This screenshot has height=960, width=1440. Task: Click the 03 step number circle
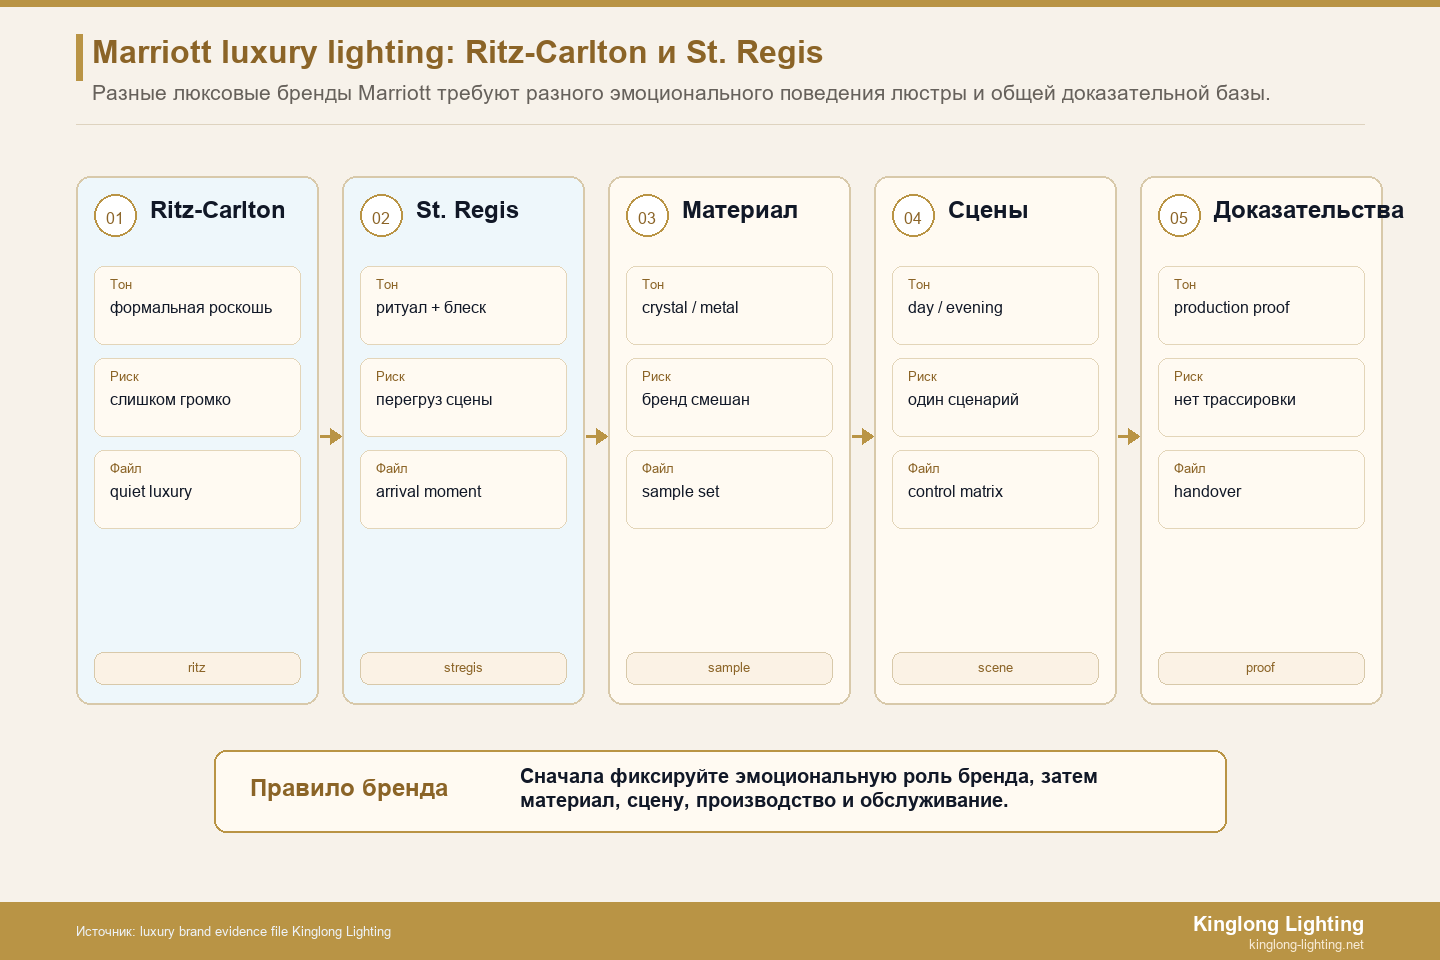(647, 216)
